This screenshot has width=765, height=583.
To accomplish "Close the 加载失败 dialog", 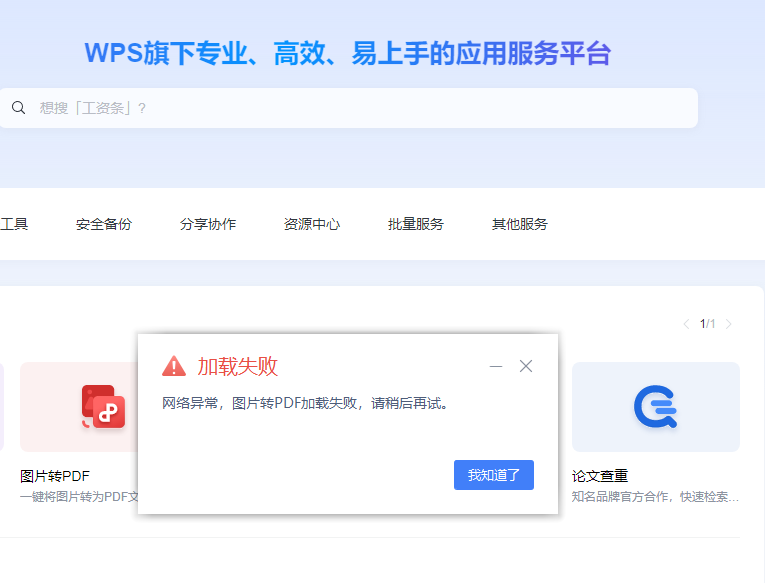I will click(525, 366).
